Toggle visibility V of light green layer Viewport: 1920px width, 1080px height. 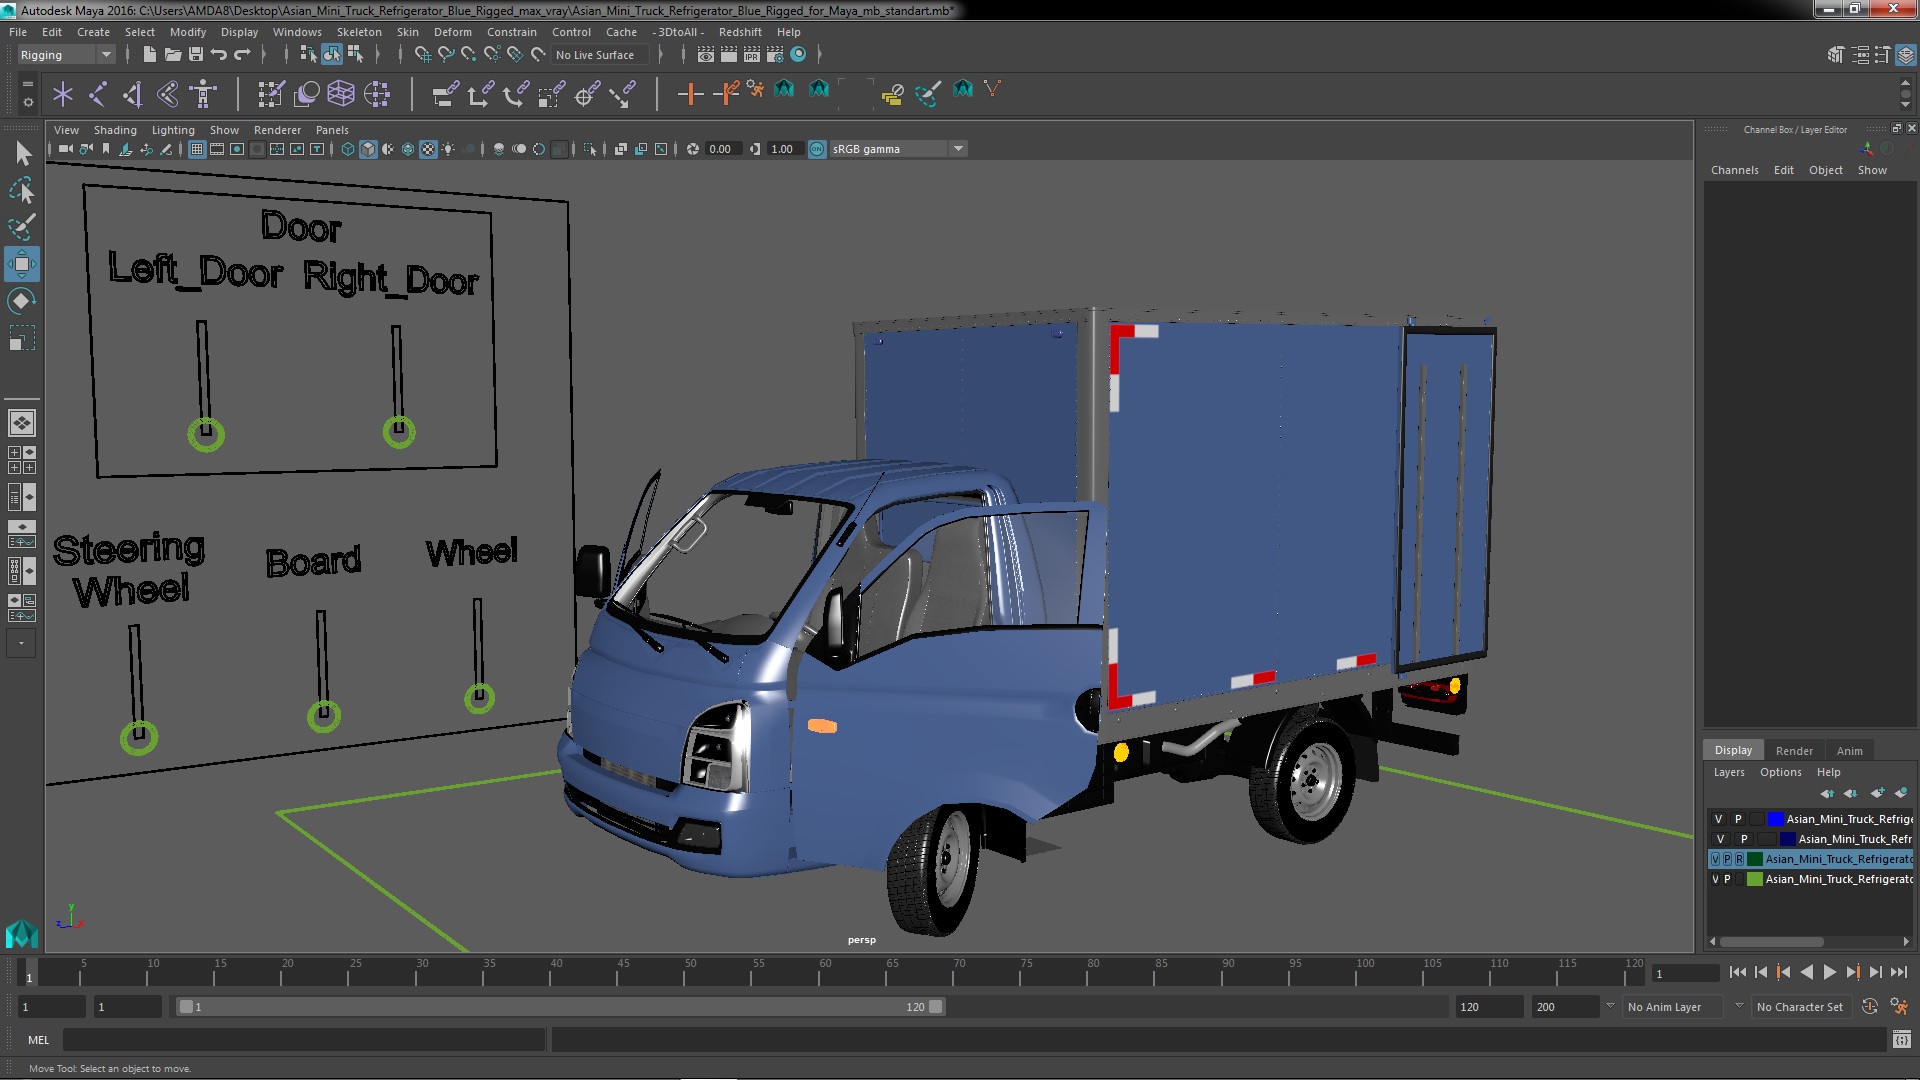click(1716, 879)
